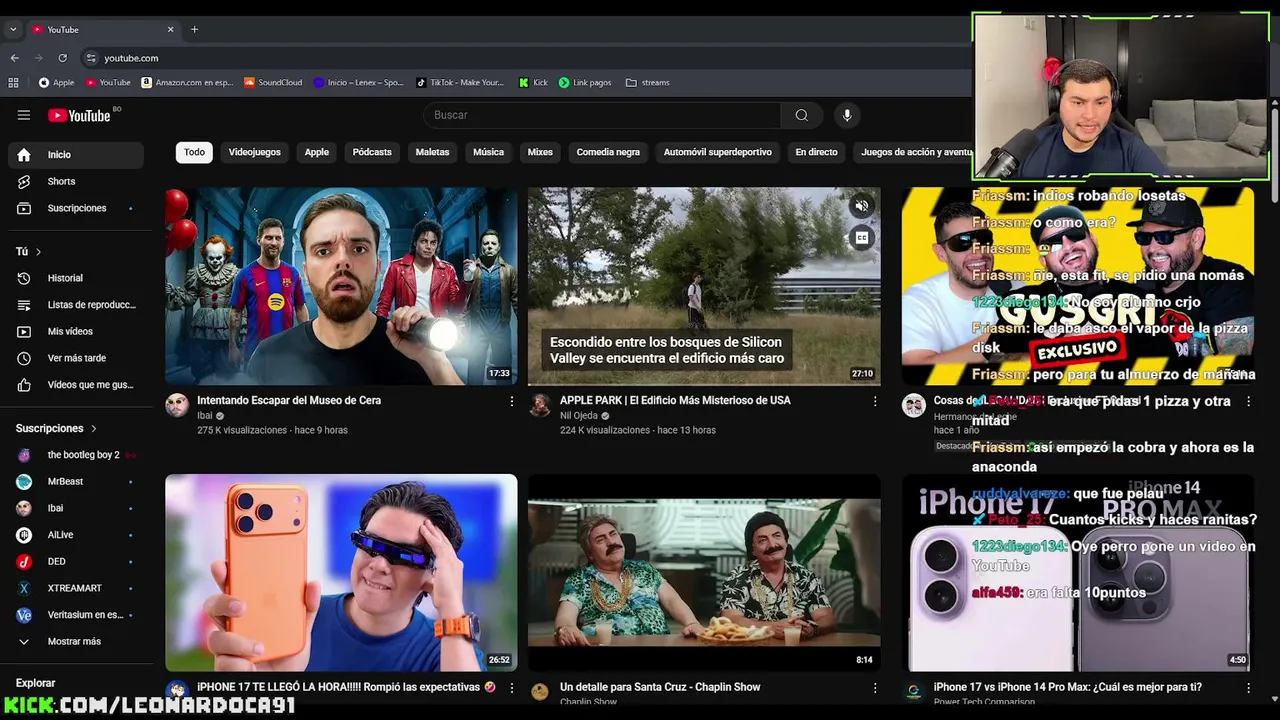Open Listas de reproducción in sidebar
Screen dimensions: 1280x720
coord(76,305)
